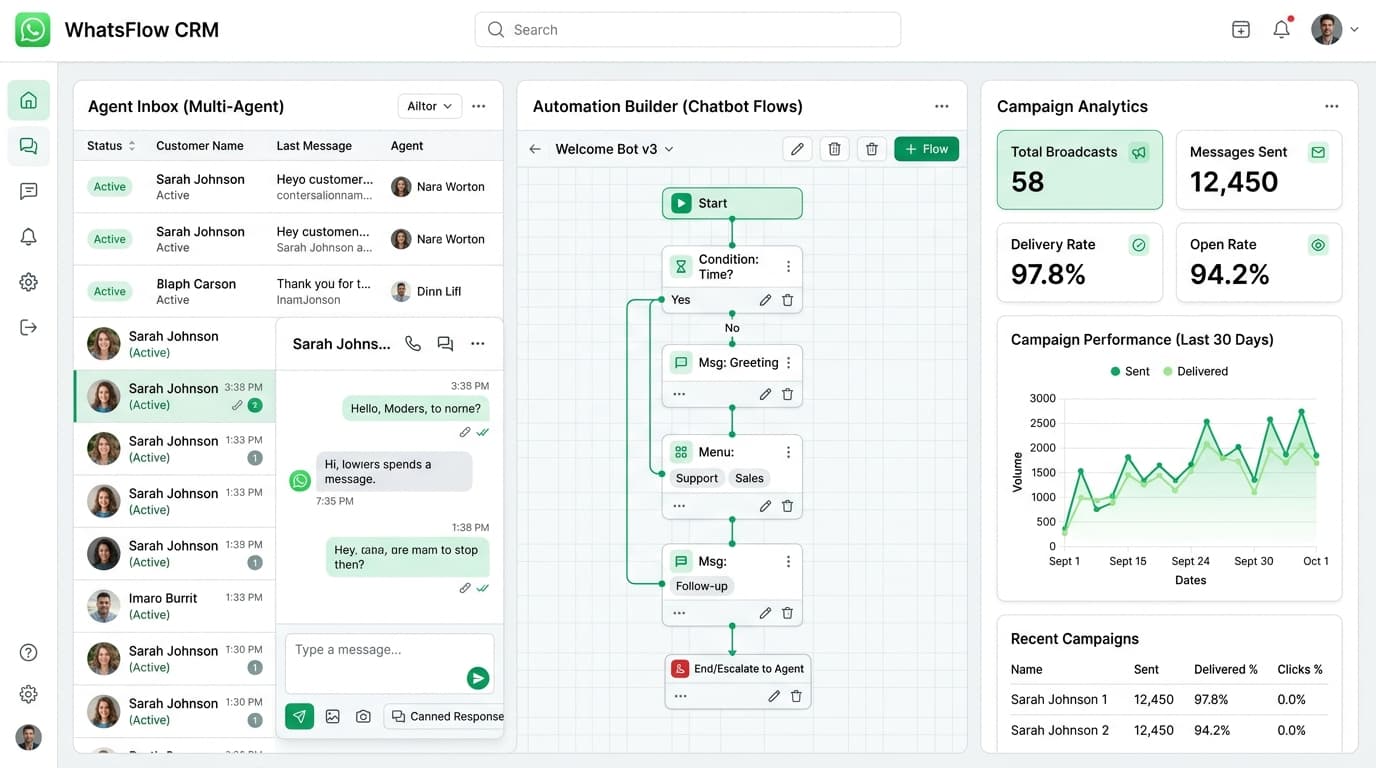The height and width of the screenshot is (768, 1376).
Task: Edit the Condition: Time? node pencil
Action: (x=765, y=300)
